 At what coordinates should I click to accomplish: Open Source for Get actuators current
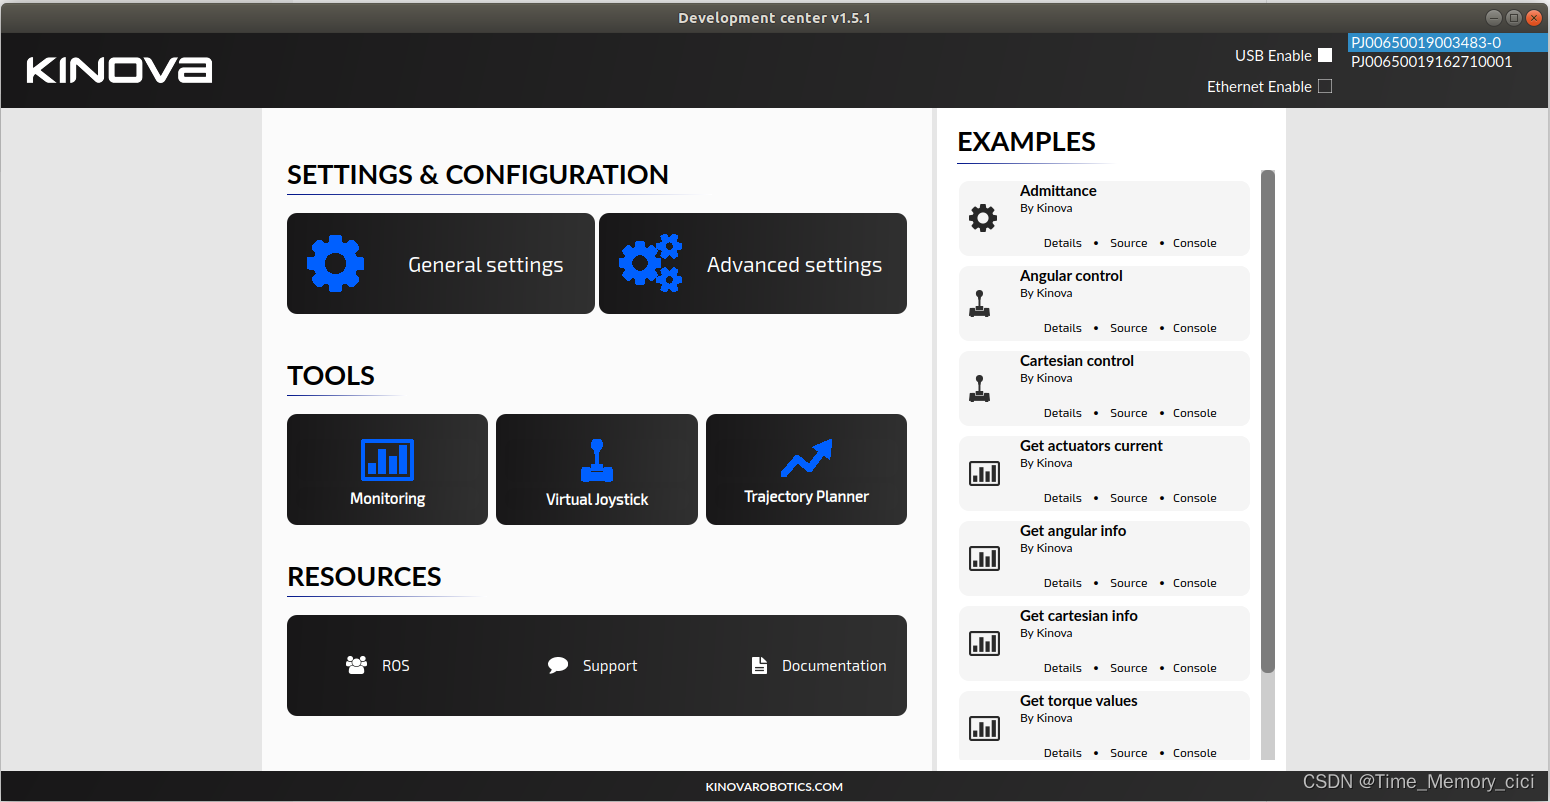coord(1128,498)
